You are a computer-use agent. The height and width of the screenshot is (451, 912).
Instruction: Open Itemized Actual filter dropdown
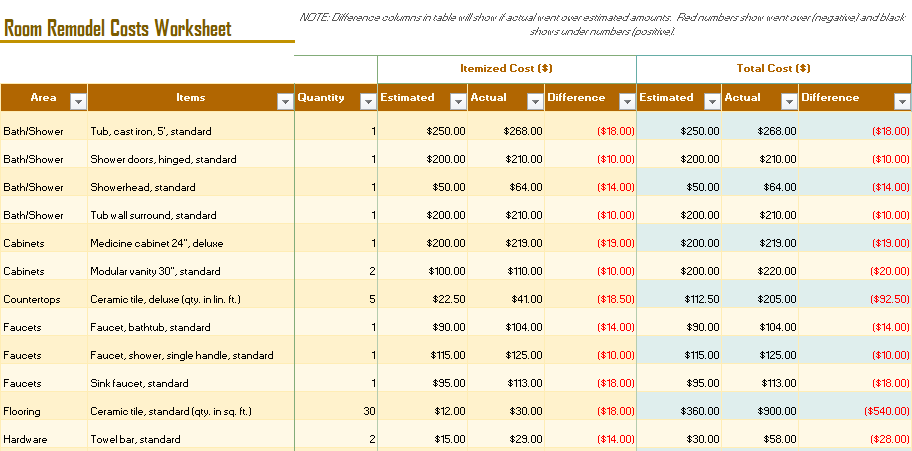click(535, 102)
